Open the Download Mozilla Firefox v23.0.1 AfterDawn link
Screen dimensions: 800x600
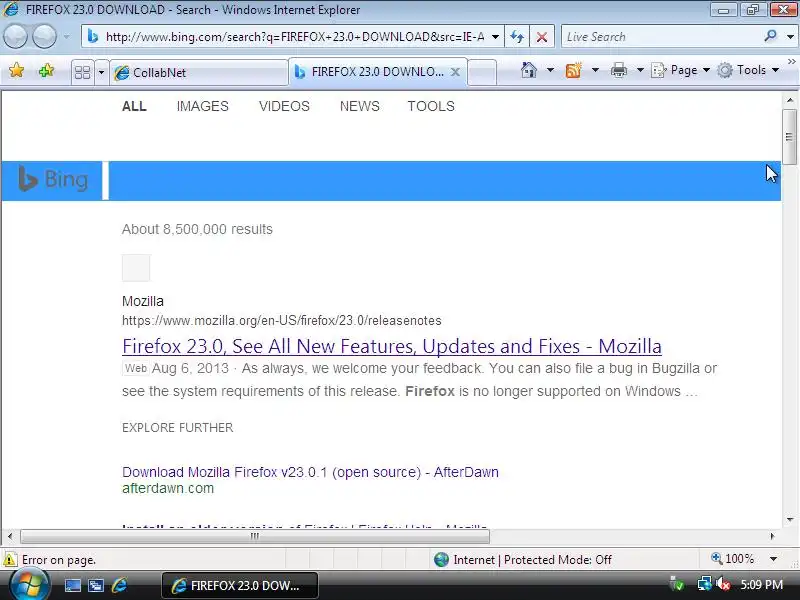(310, 472)
